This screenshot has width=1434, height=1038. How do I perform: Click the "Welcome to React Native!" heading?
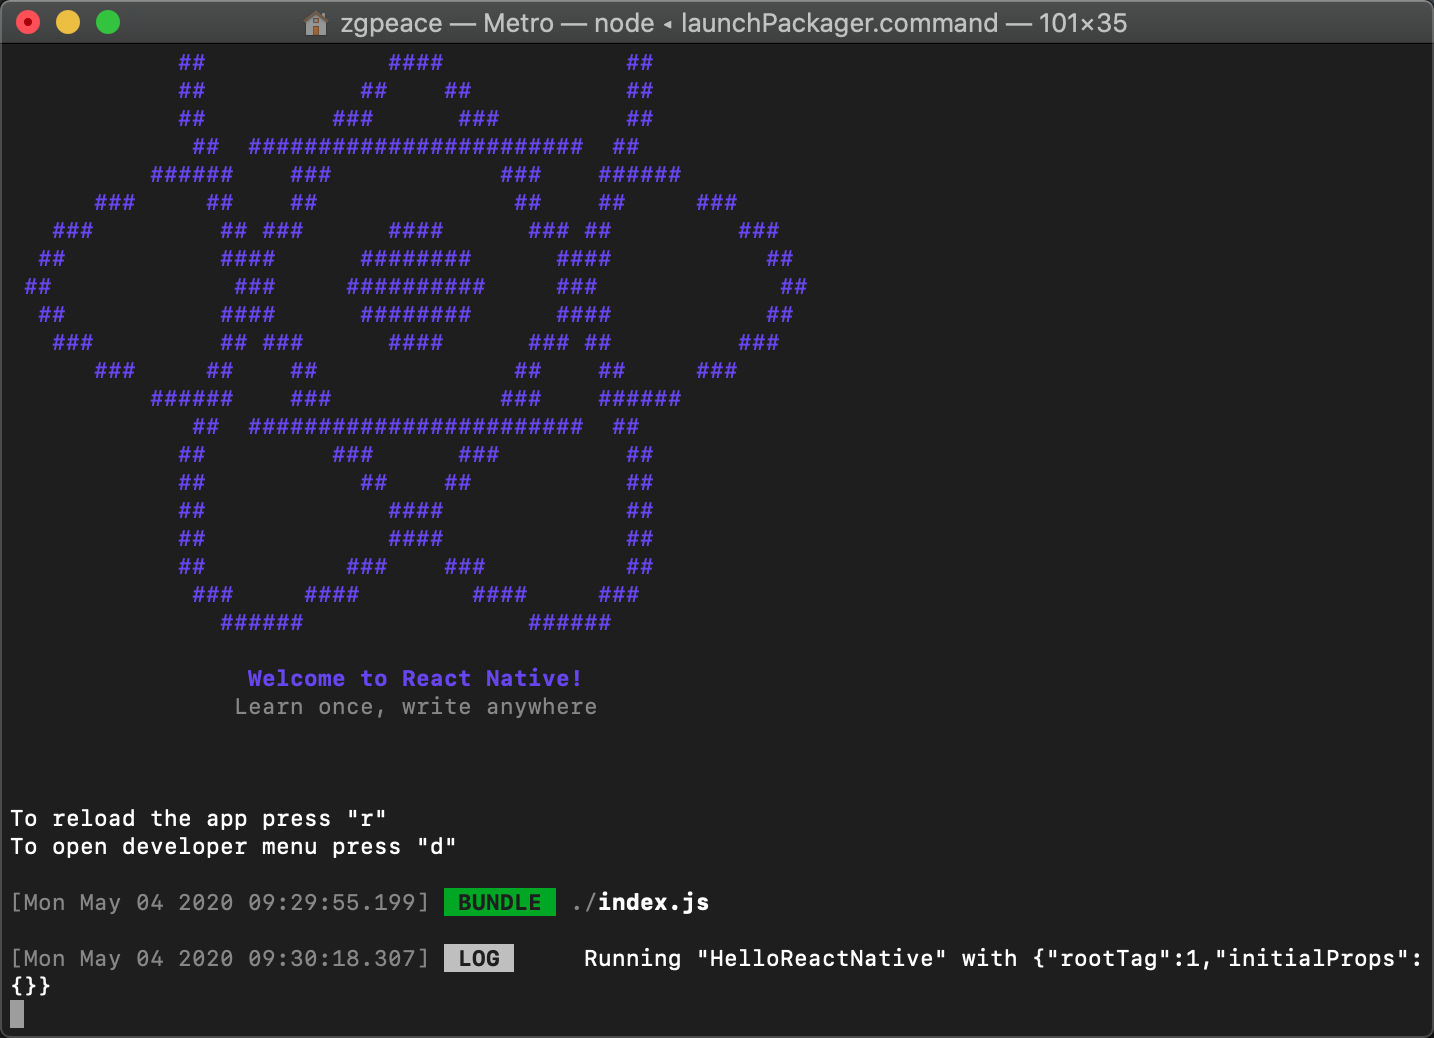[x=415, y=678]
